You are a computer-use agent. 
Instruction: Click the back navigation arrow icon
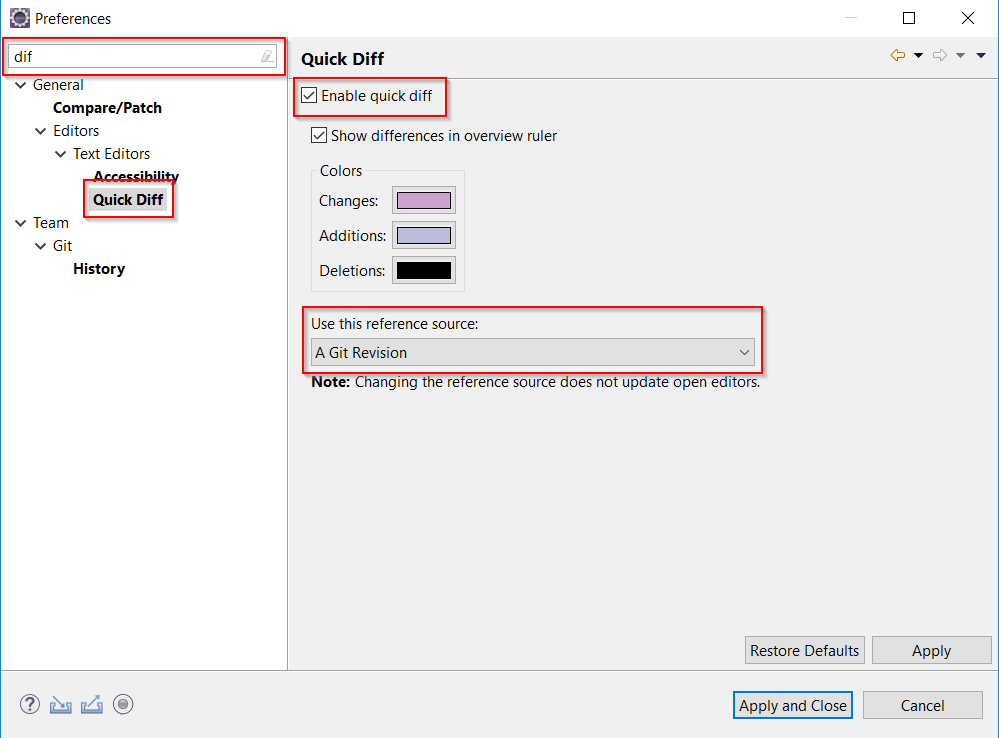(x=897, y=56)
